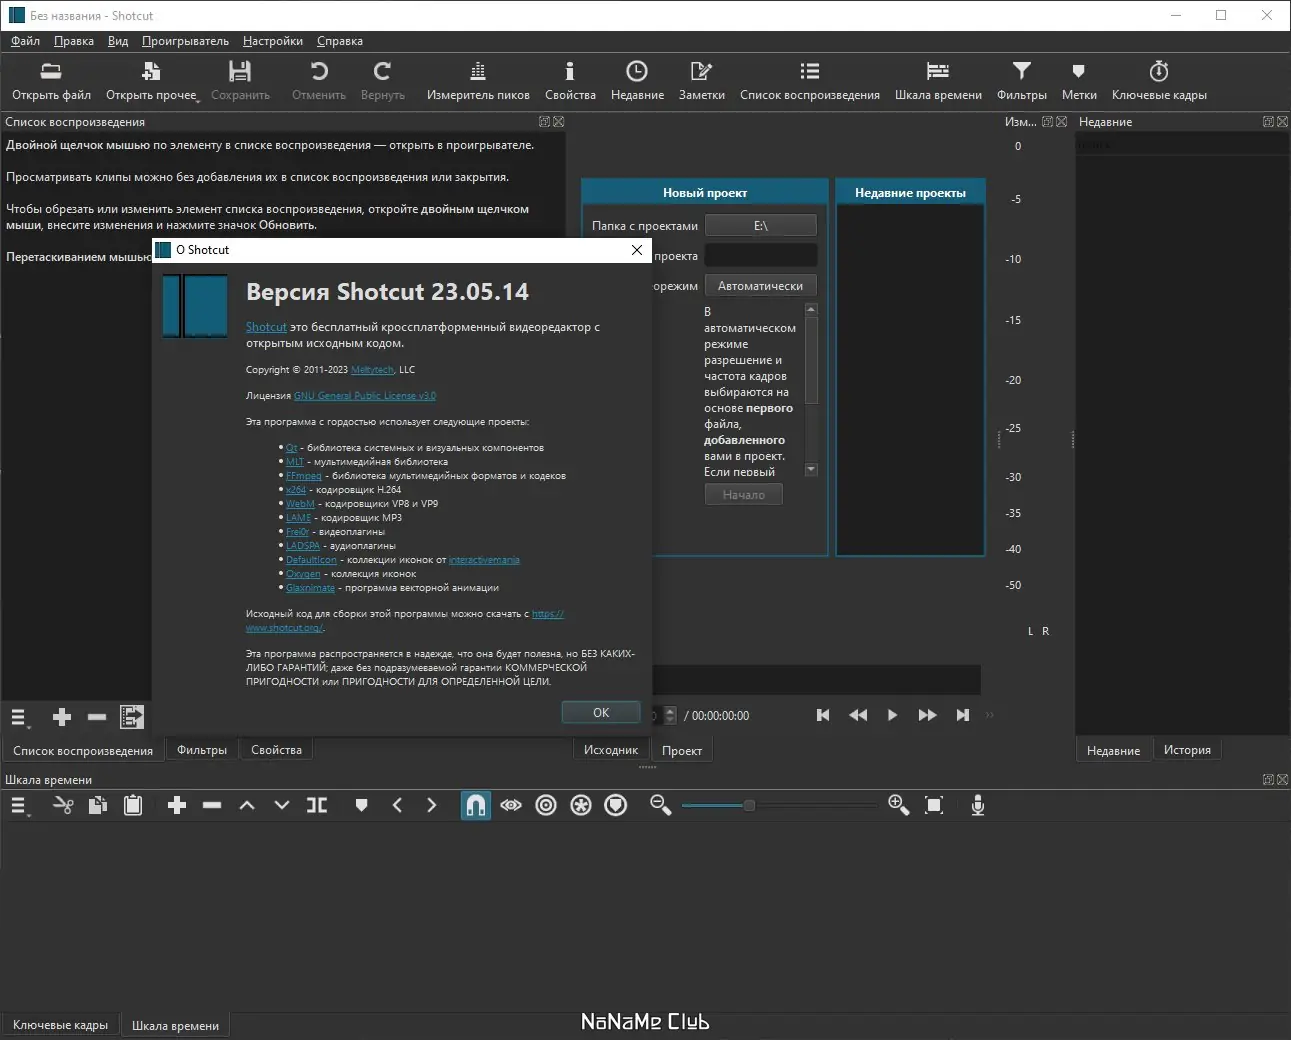
Task: Click the record audio microphone icon
Action: pyautogui.click(x=978, y=805)
